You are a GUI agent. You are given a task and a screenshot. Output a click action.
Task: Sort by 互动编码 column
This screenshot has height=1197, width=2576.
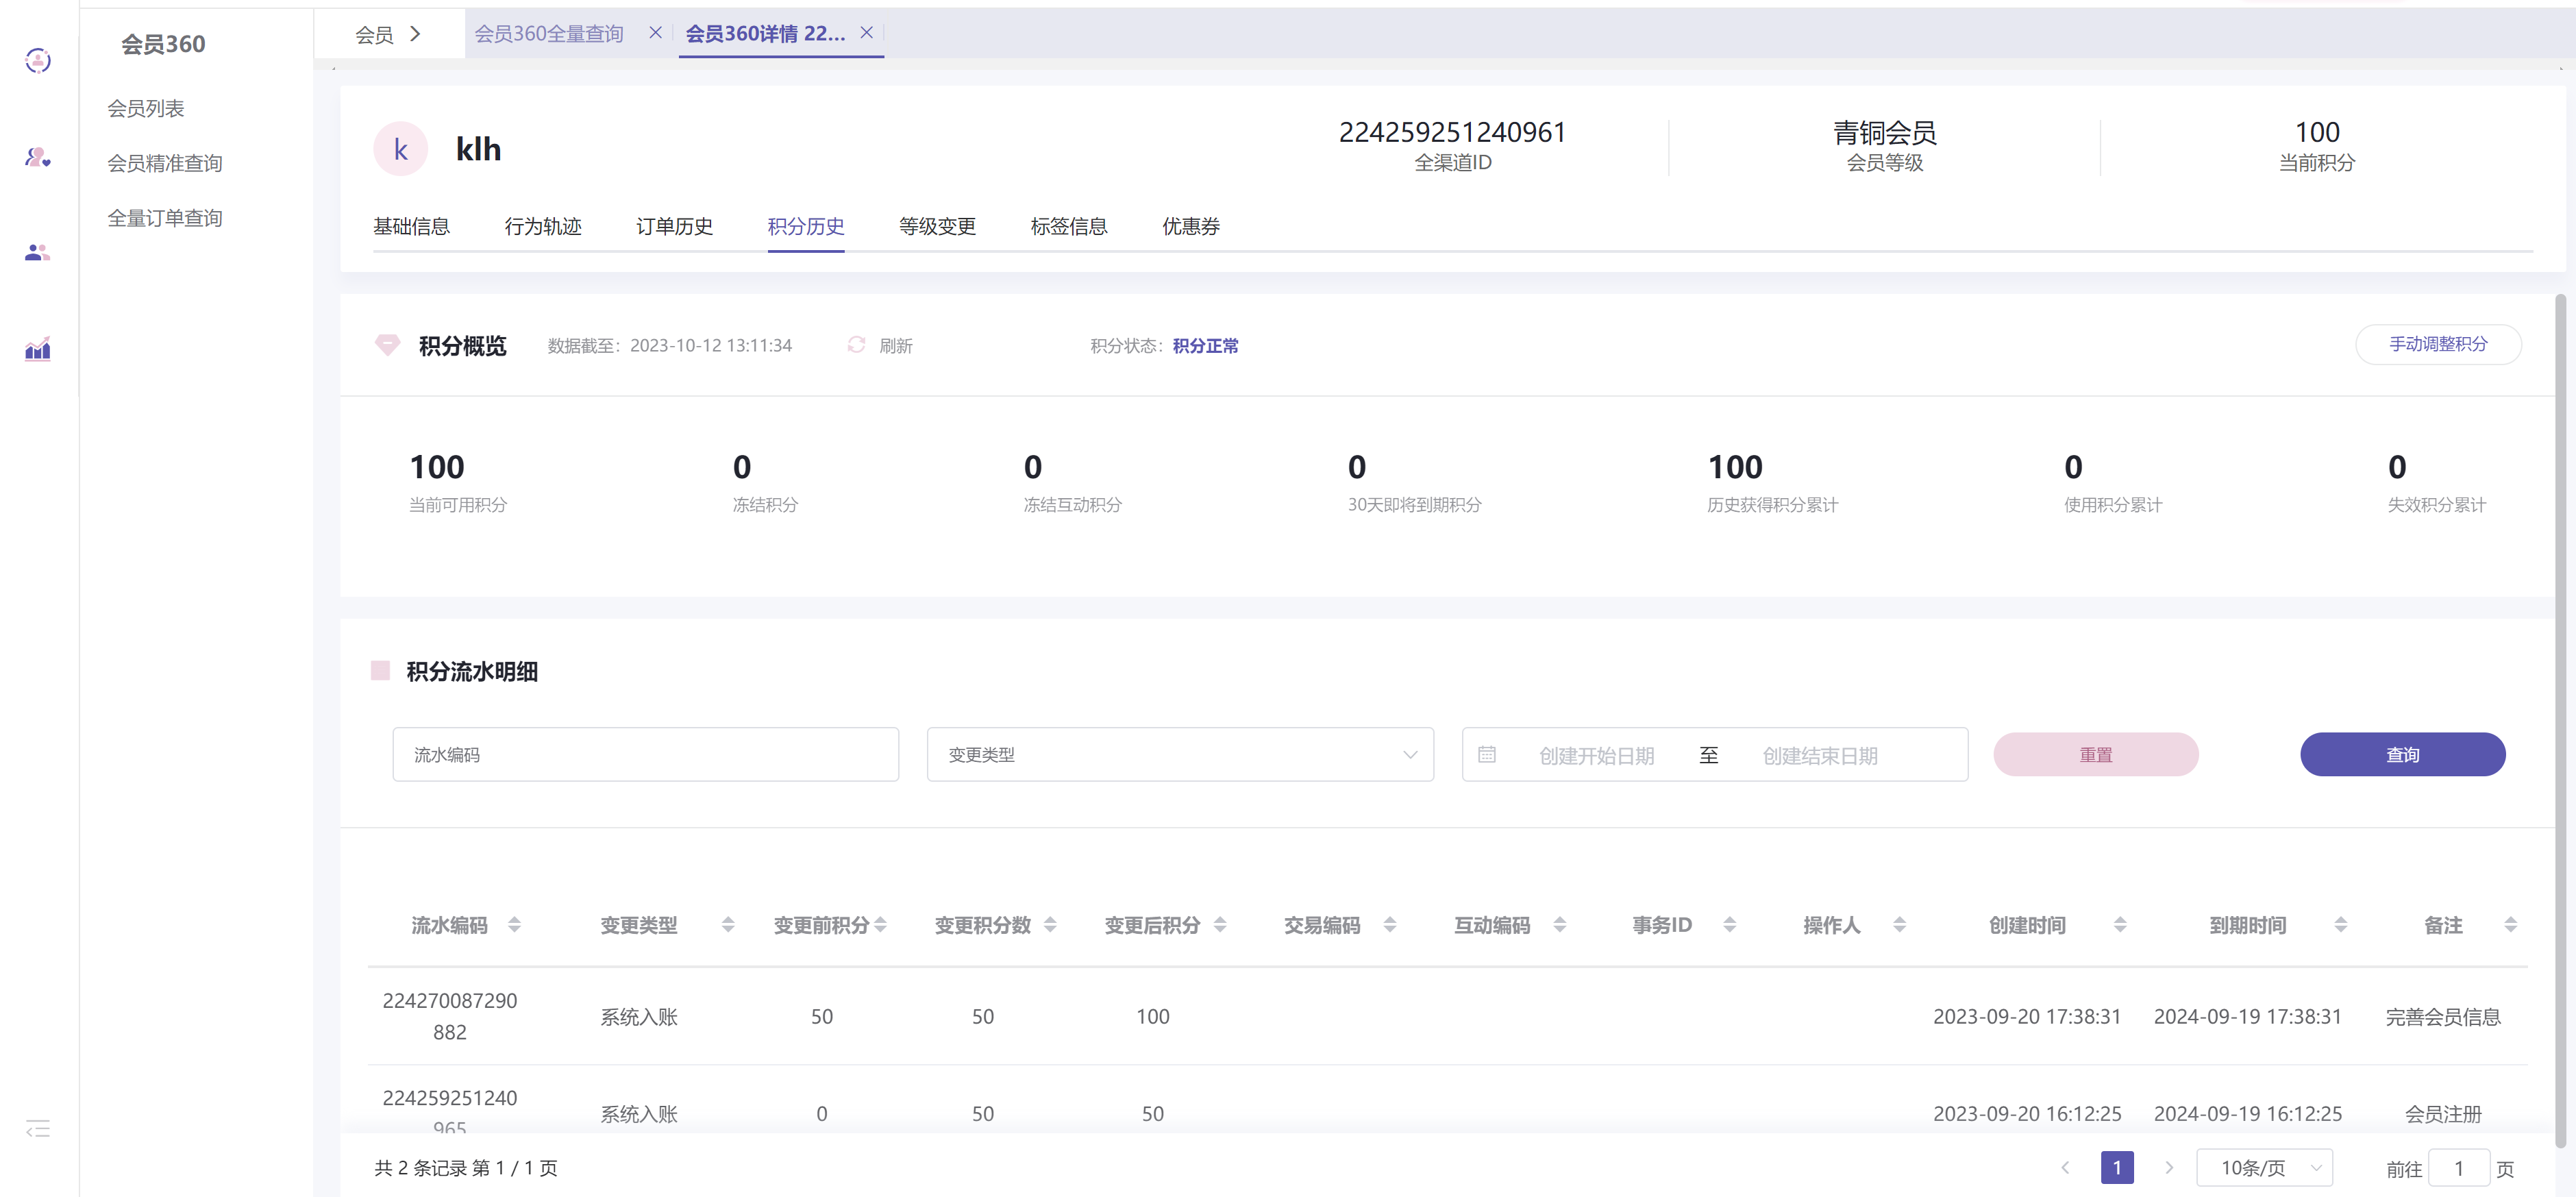(x=1560, y=925)
